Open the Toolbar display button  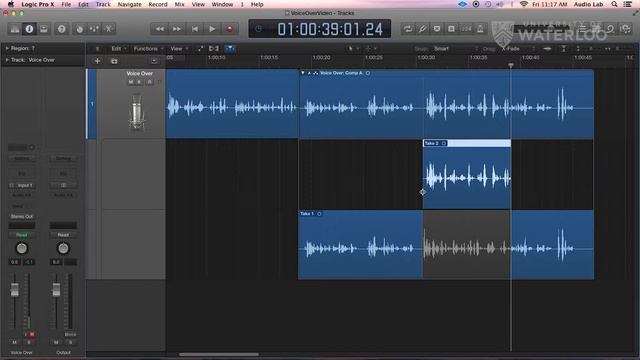tap(44, 29)
